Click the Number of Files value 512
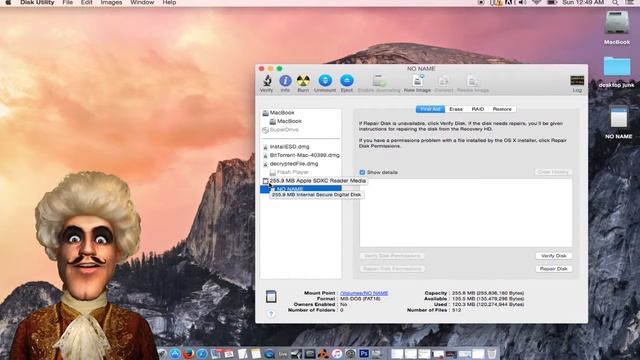 (456, 310)
